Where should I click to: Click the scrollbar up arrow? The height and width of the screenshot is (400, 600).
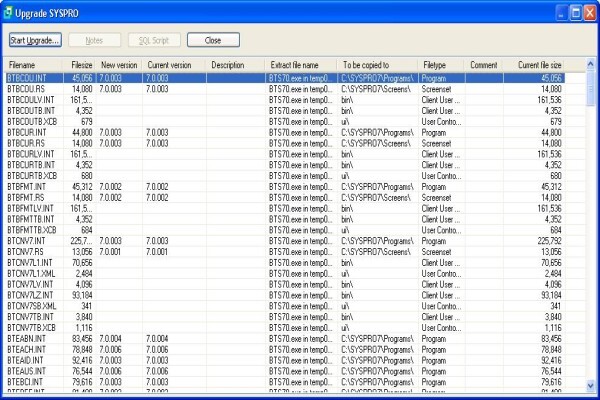point(590,64)
